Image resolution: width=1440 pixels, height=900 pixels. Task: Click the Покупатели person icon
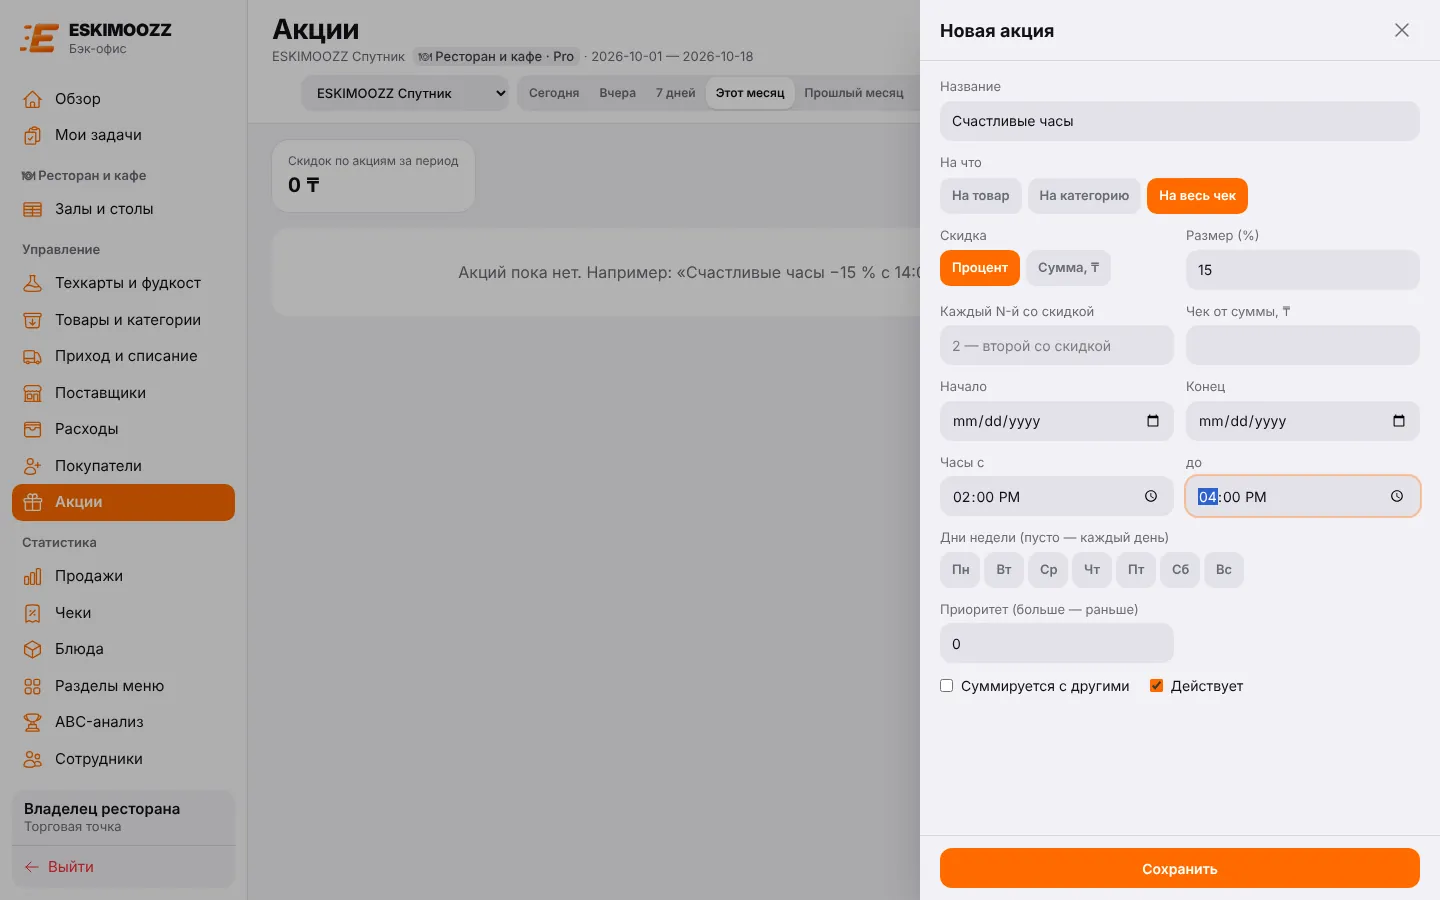coord(33,466)
